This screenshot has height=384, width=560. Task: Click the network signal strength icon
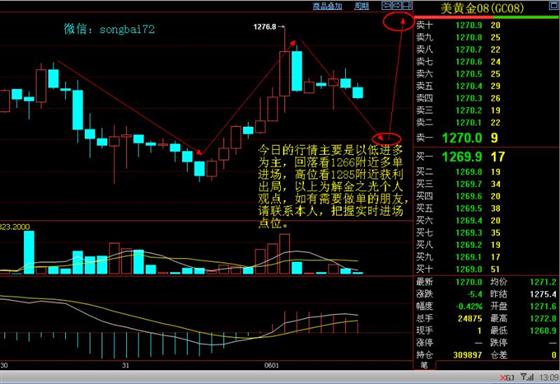coord(526,377)
